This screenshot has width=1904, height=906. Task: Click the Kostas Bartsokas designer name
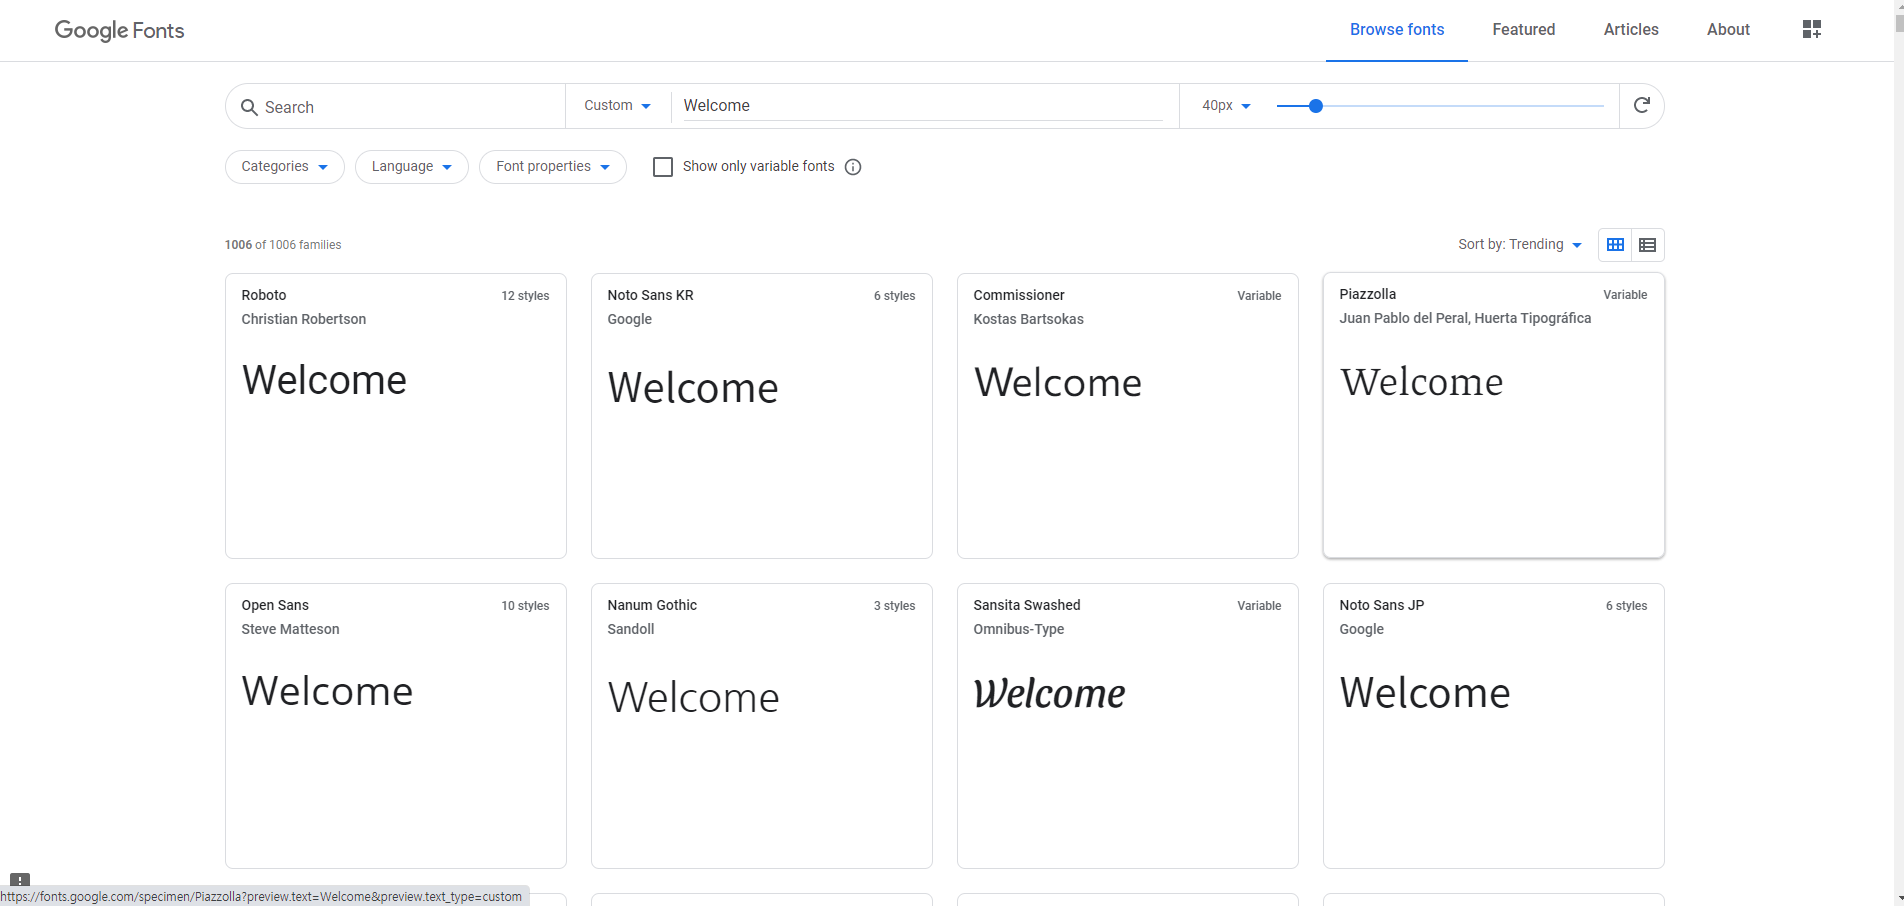1028,319
